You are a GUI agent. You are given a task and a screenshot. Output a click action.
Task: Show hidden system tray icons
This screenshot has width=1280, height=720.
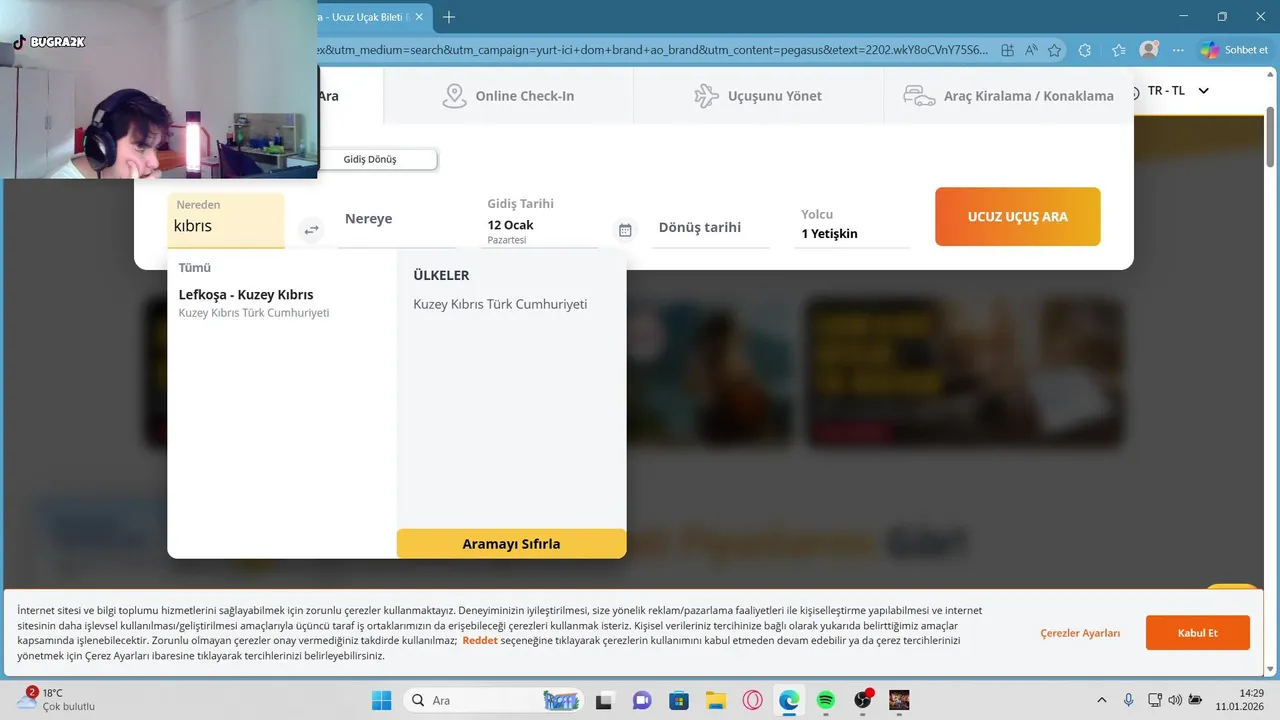coord(1102,700)
